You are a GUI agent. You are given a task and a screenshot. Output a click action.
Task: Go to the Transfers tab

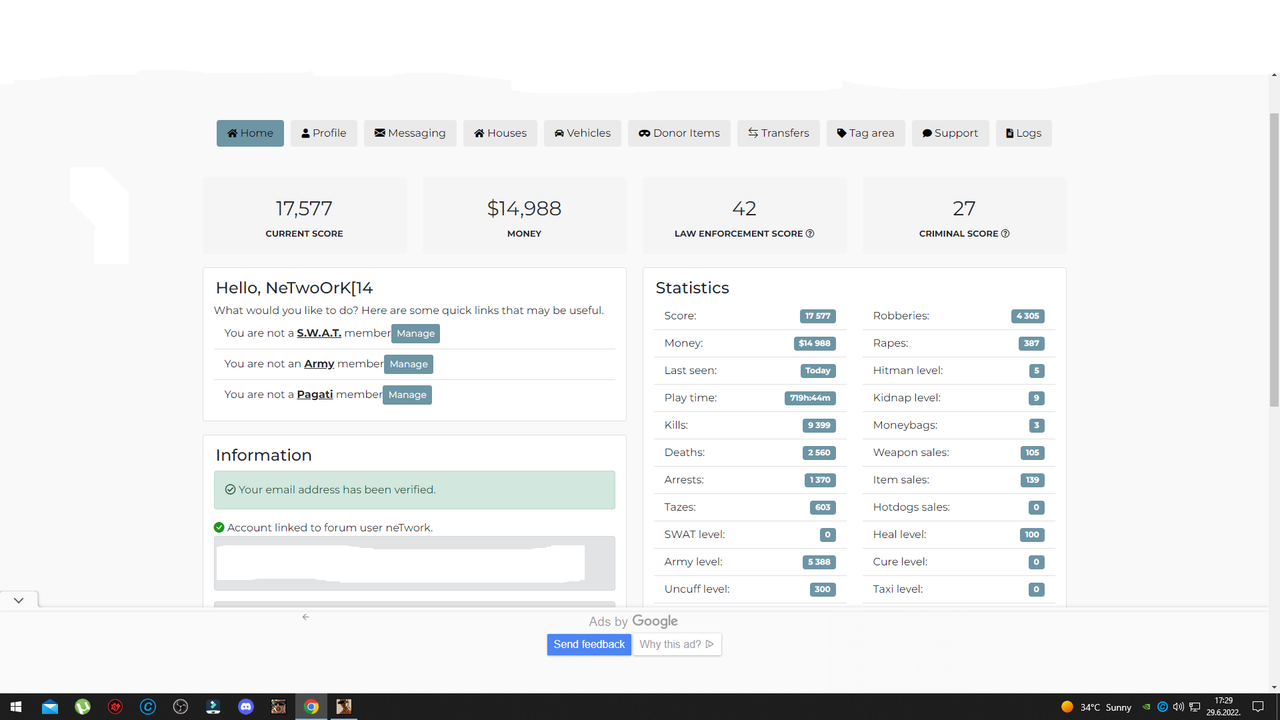tap(779, 133)
